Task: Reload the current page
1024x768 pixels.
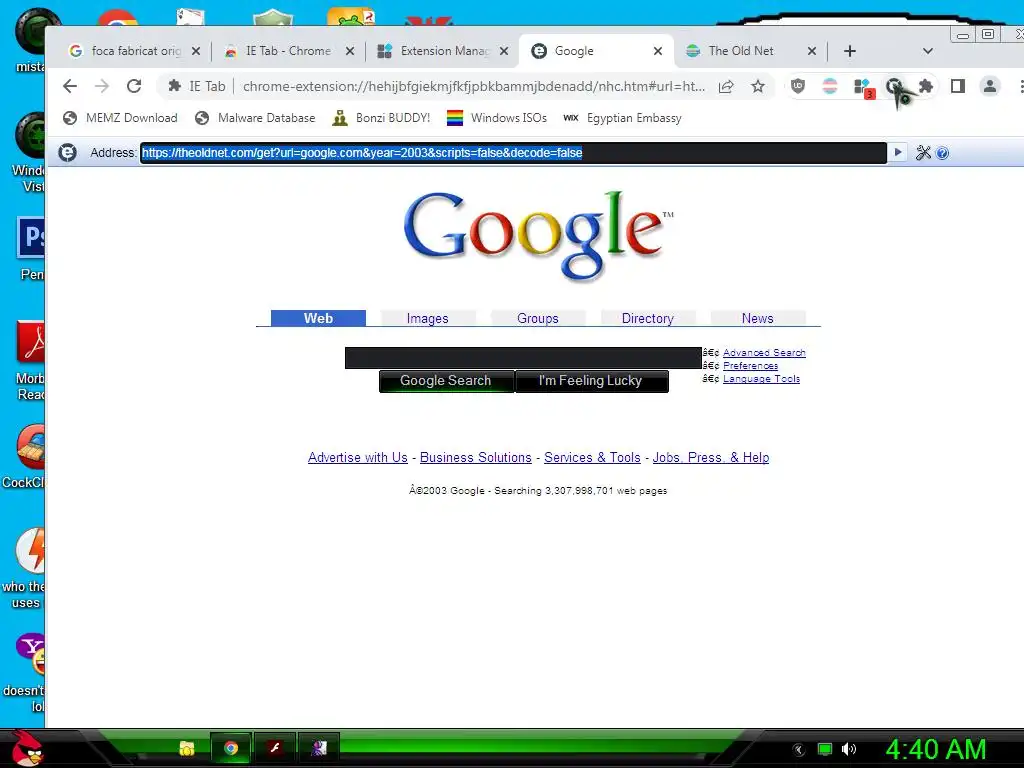Action: click(134, 86)
